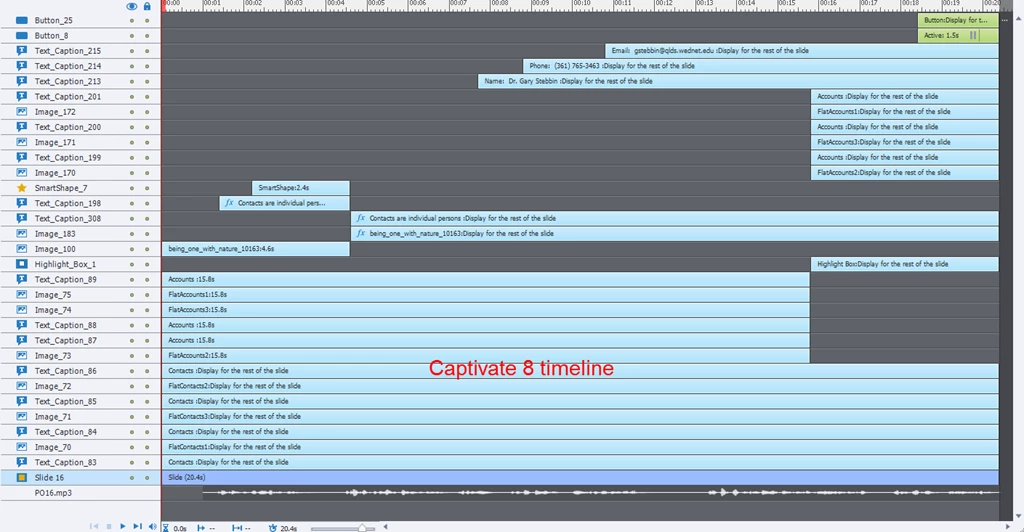Select the being_one_with_nature_10163:4.6s bar
The width and height of the screenshot is (1024, 532).
point(255,249)
